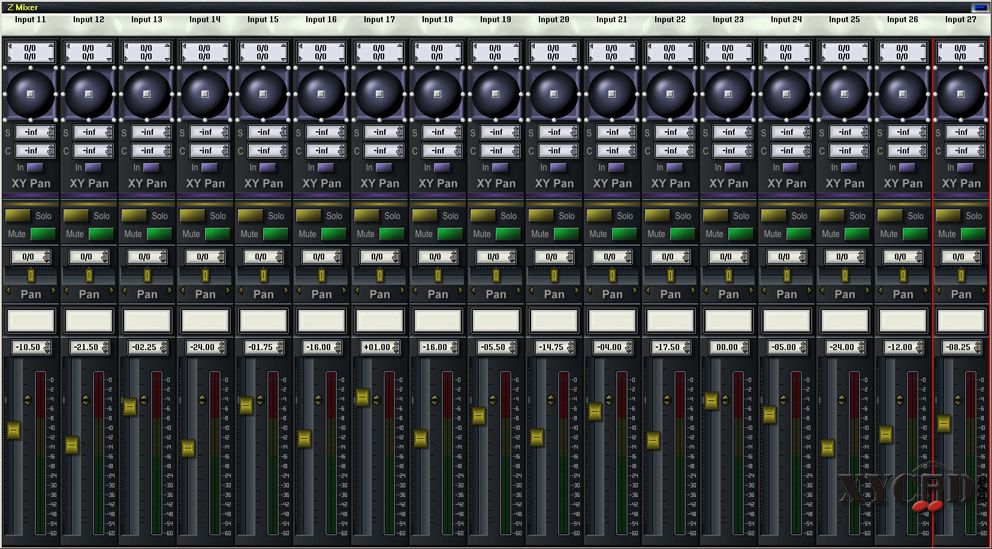Click the XY pan center handle on Input 18
This screenshot has width=992, height=549.
(x=438, y=94)
